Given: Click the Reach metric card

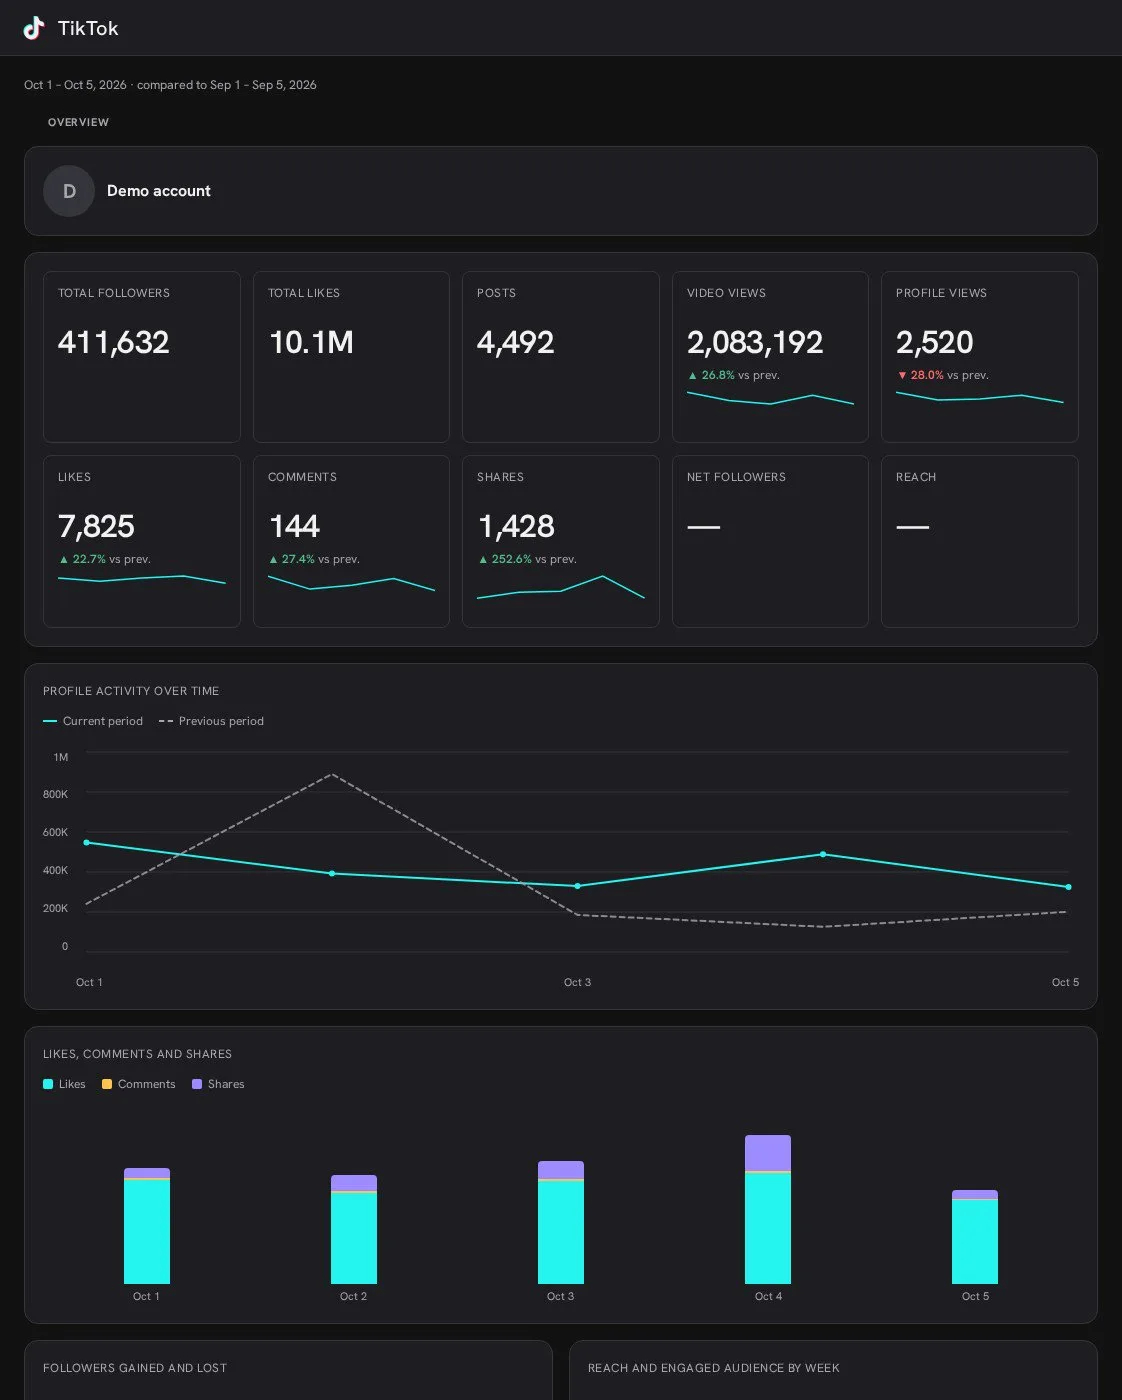Looking at the screenshot, I should 979,541.
